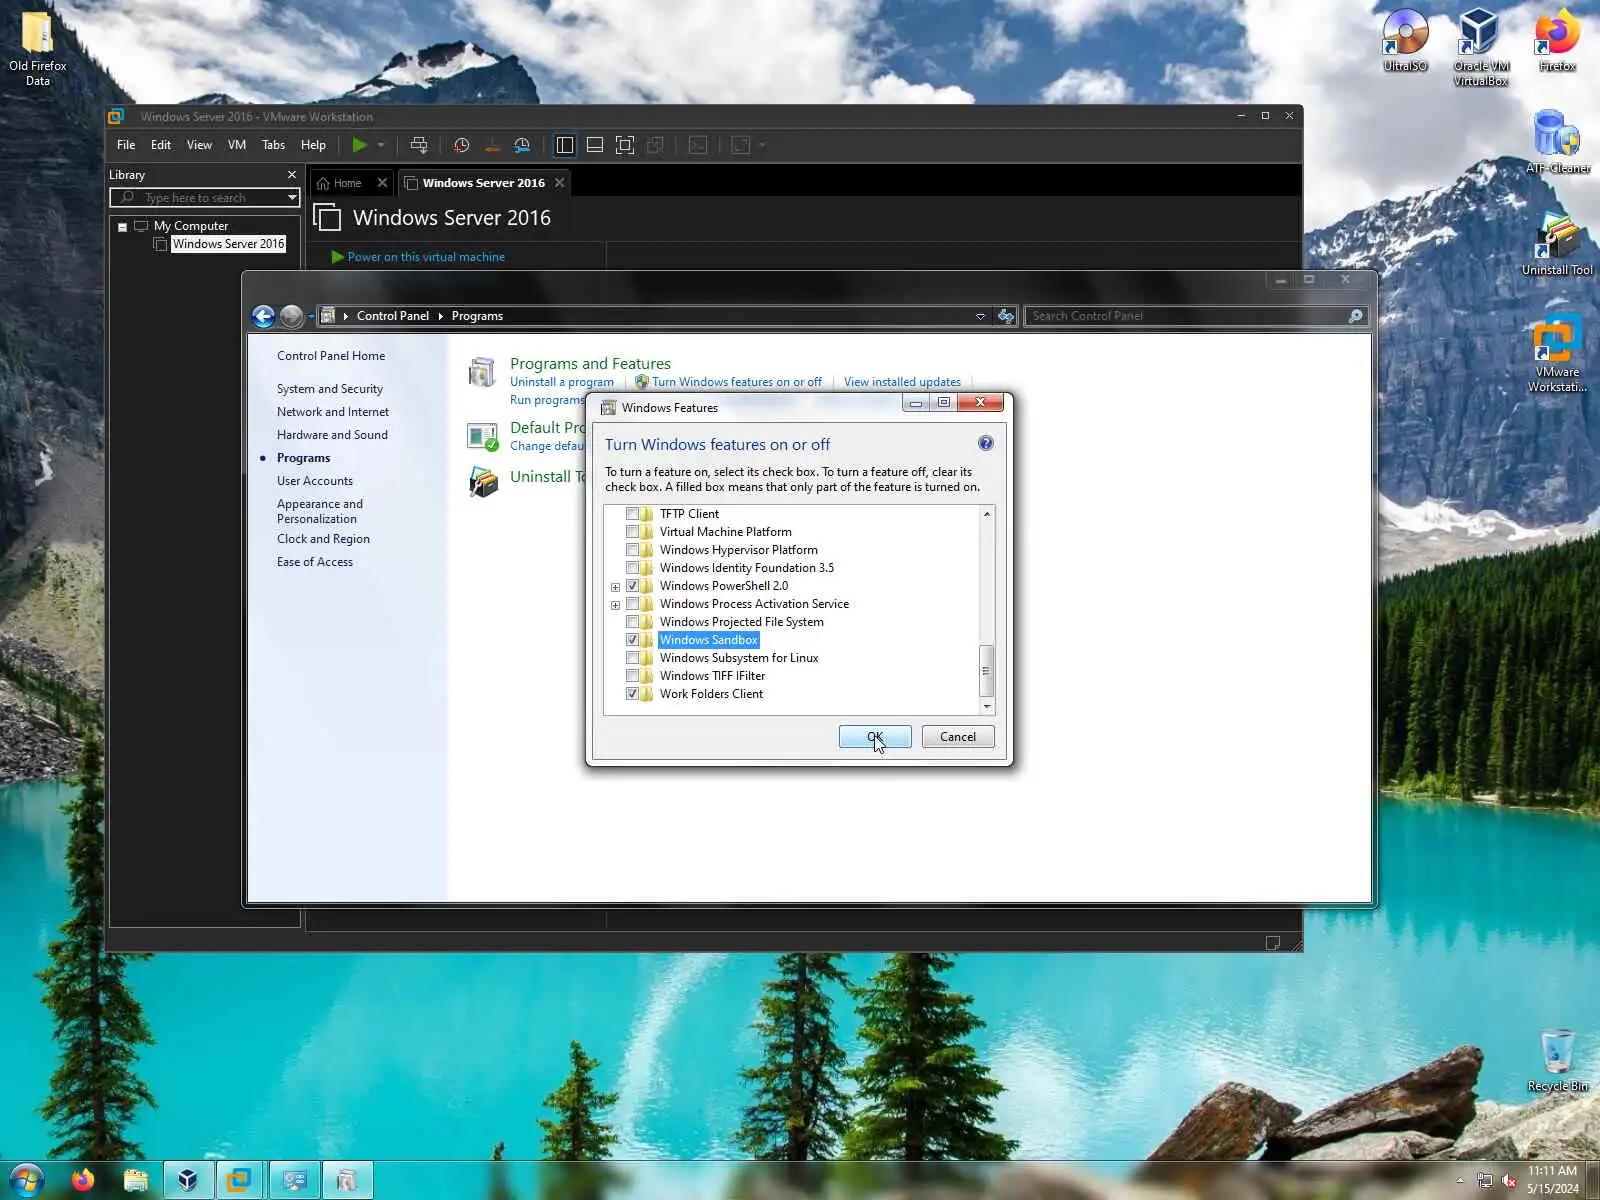
Task: Open the power options dropdown arrow in VMware toolbar
Action: point(381,145)
